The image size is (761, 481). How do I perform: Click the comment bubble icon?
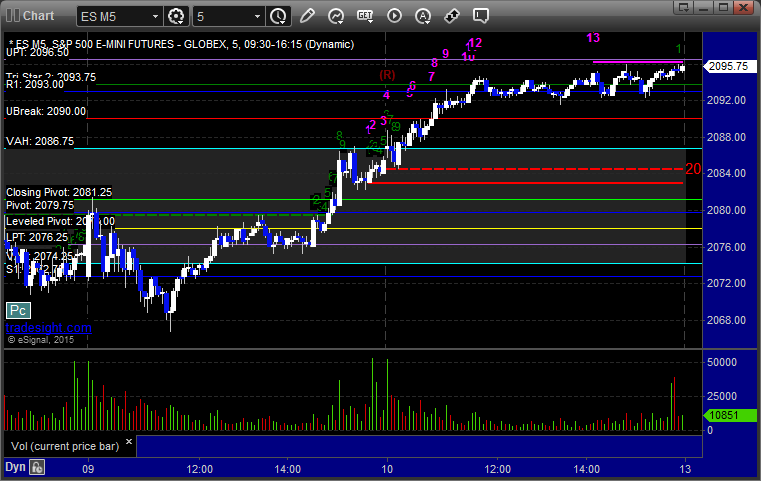pos(480,16)
